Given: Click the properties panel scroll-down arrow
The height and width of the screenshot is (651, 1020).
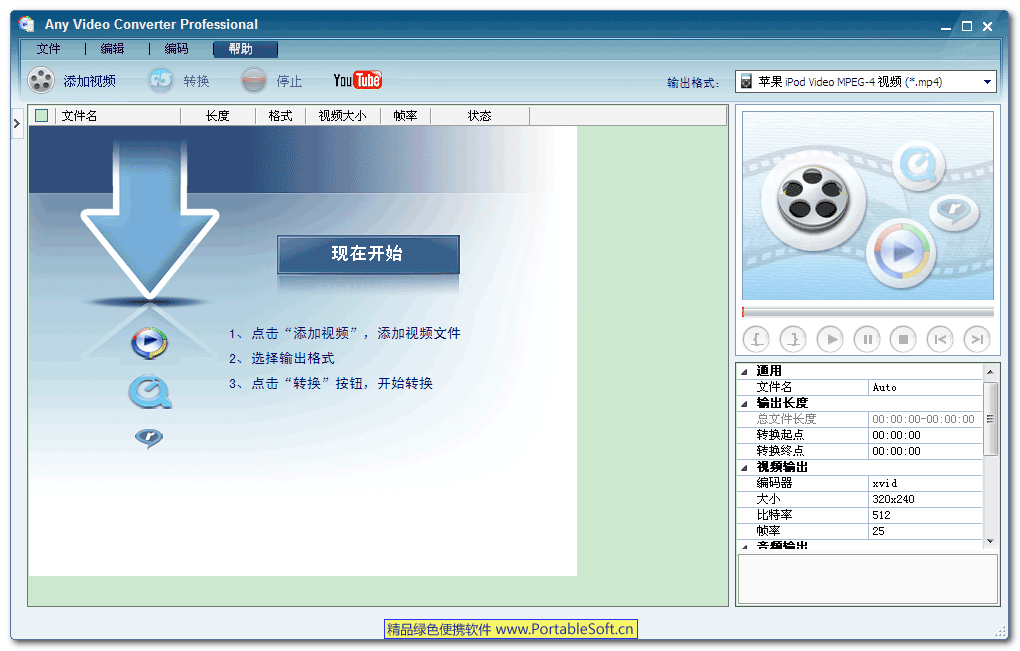Looking at the screenshot, I should coord(990,541).
